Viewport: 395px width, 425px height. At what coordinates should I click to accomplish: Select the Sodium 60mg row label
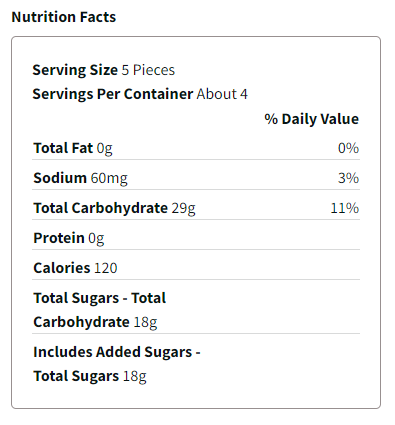[80, 178]
